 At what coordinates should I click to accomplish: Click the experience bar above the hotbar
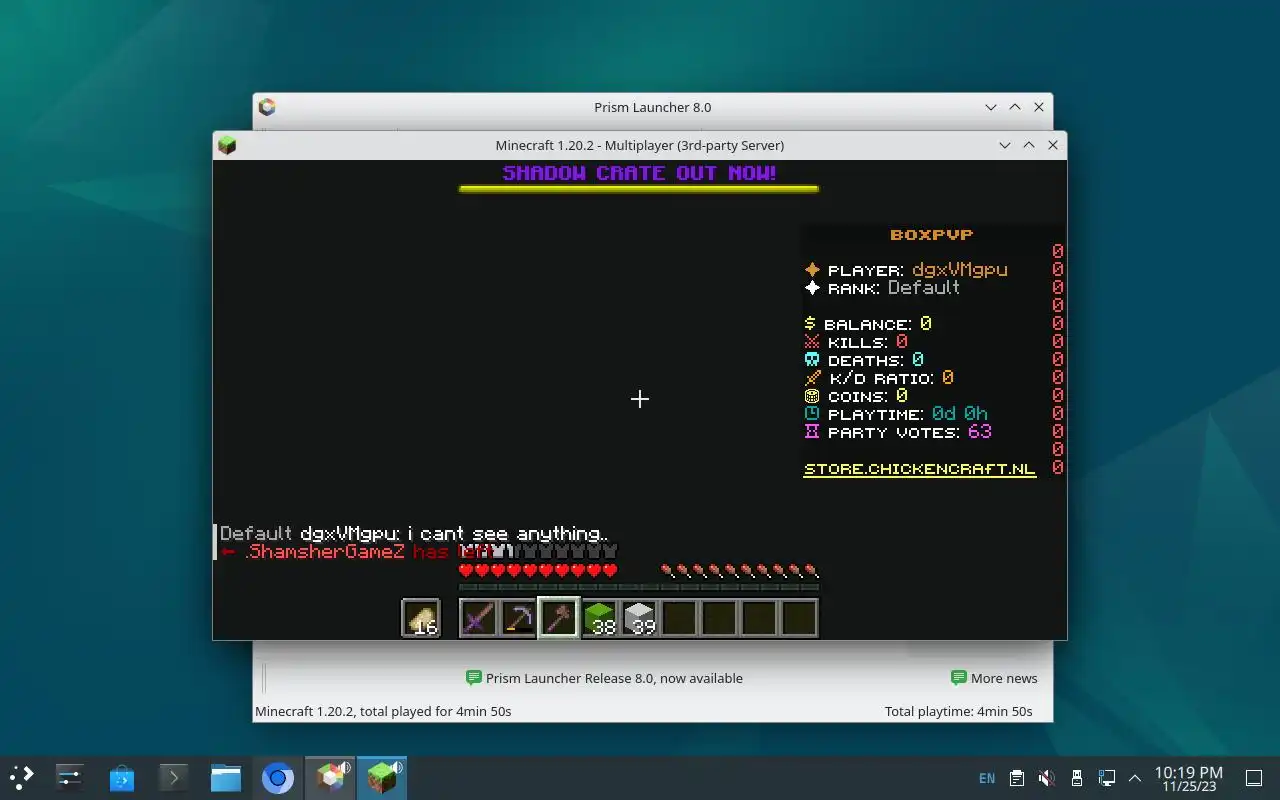click(639, 587)
